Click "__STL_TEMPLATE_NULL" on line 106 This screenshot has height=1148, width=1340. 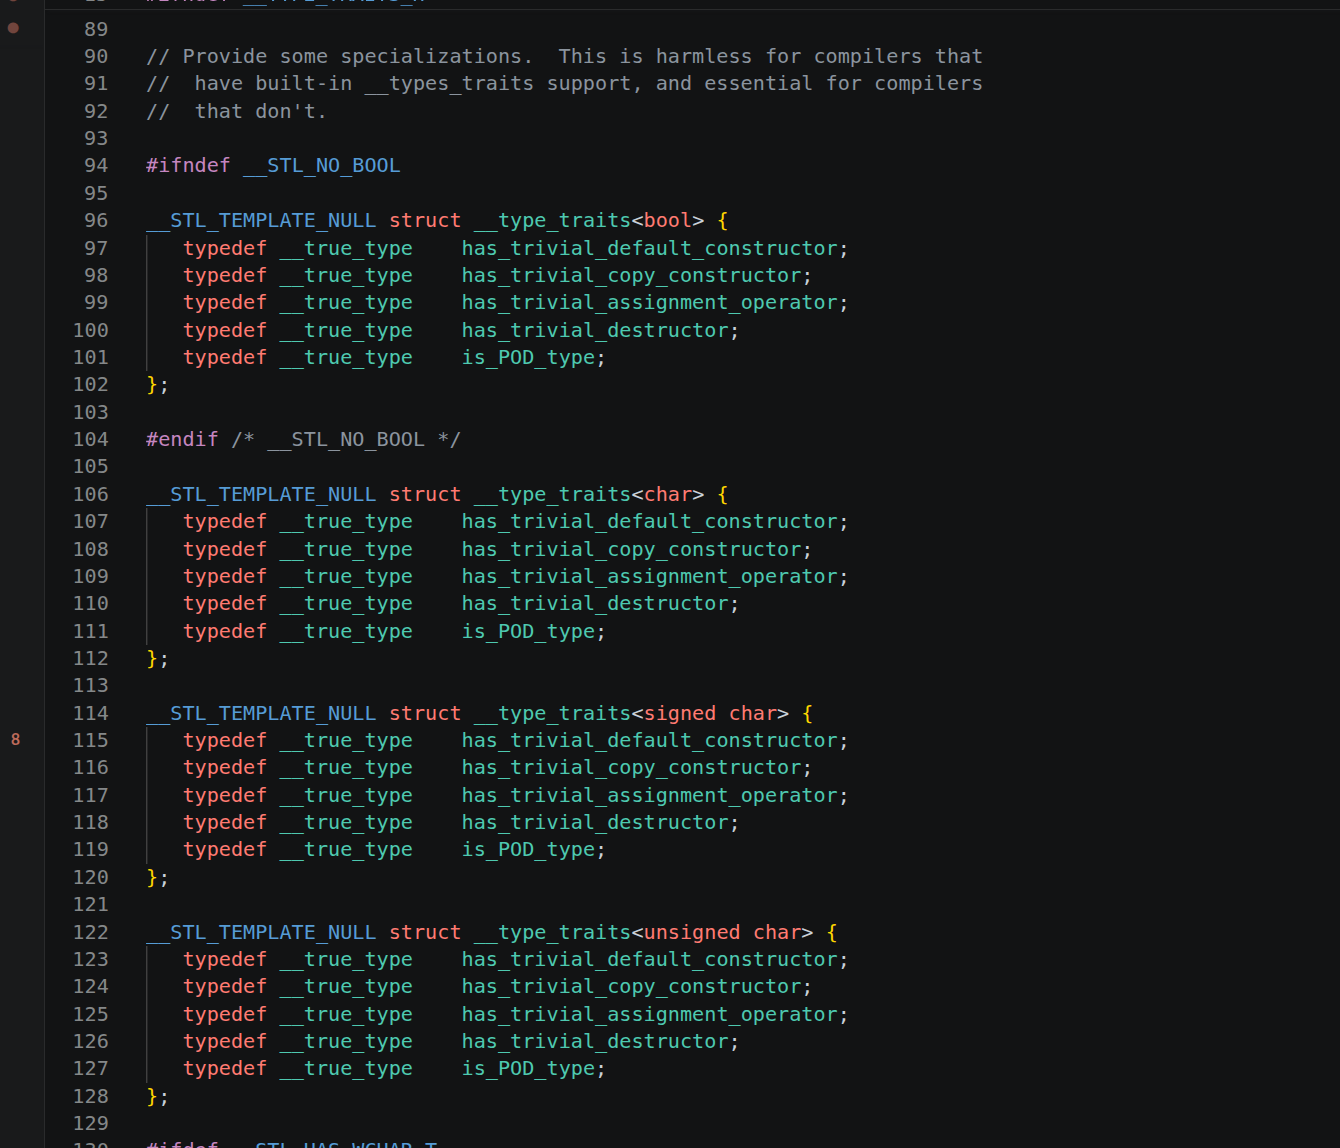(261, 494)
